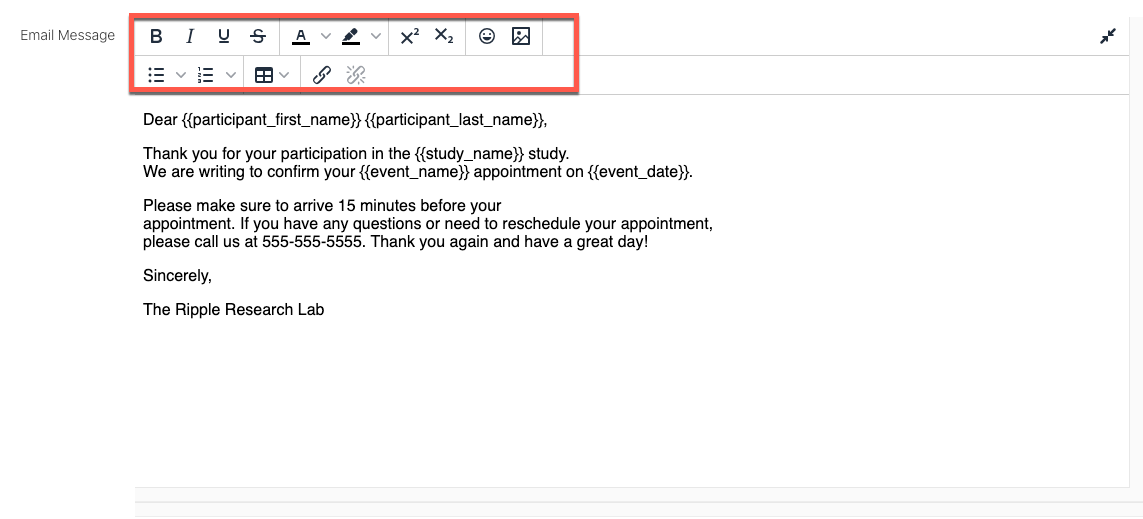Click the line starting 'Dear {{participant_first_name}}'
The height and width of the screenshot is (519, 1143).
coord(345,120)
